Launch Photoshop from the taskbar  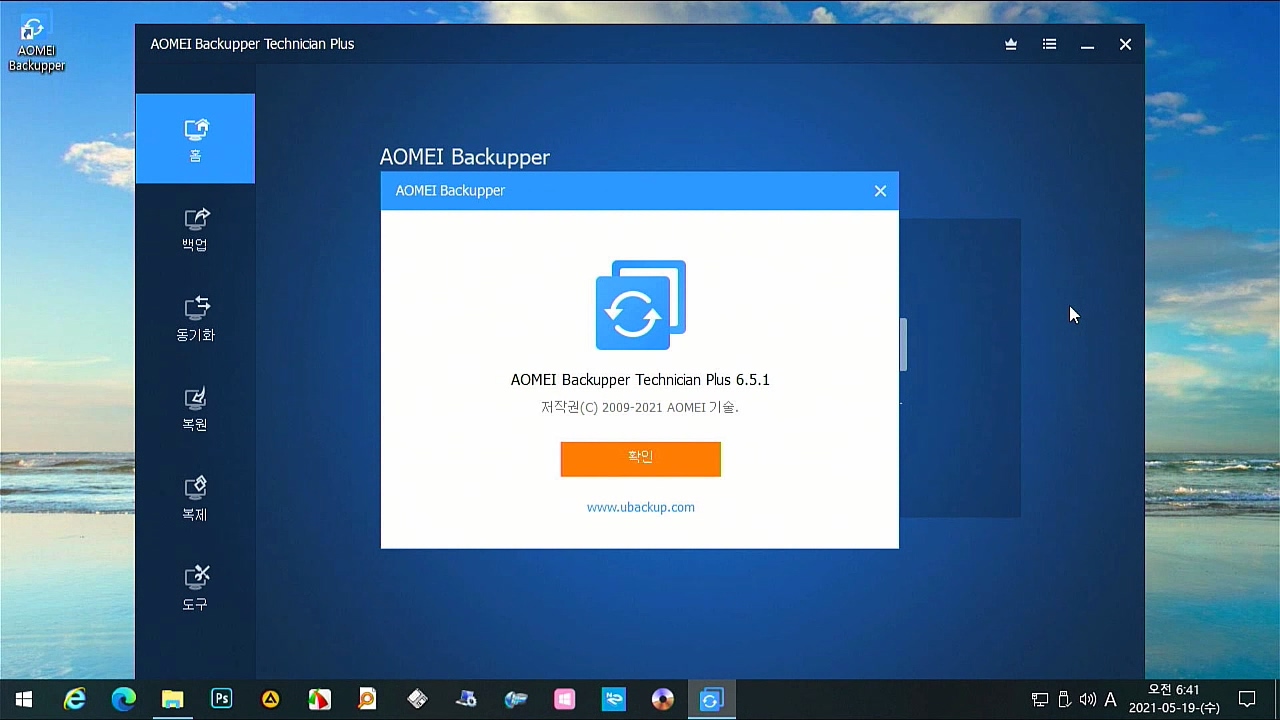pyautogui.click(x=221, y=699)
